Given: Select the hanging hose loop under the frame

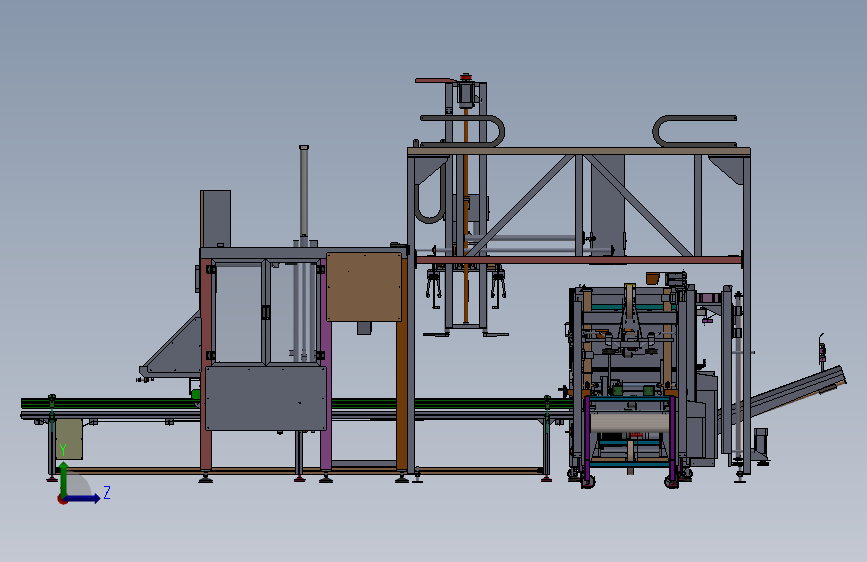Looking at the screenshot, I should 431,194.
